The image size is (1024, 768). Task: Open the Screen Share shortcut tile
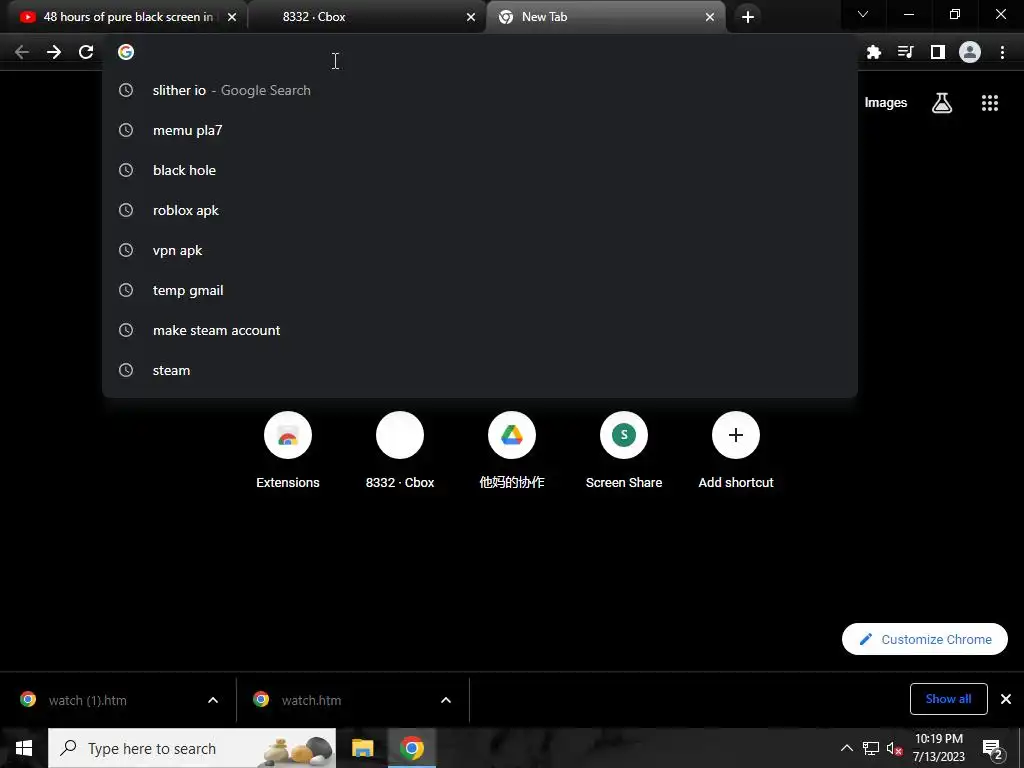pos(624,451)
